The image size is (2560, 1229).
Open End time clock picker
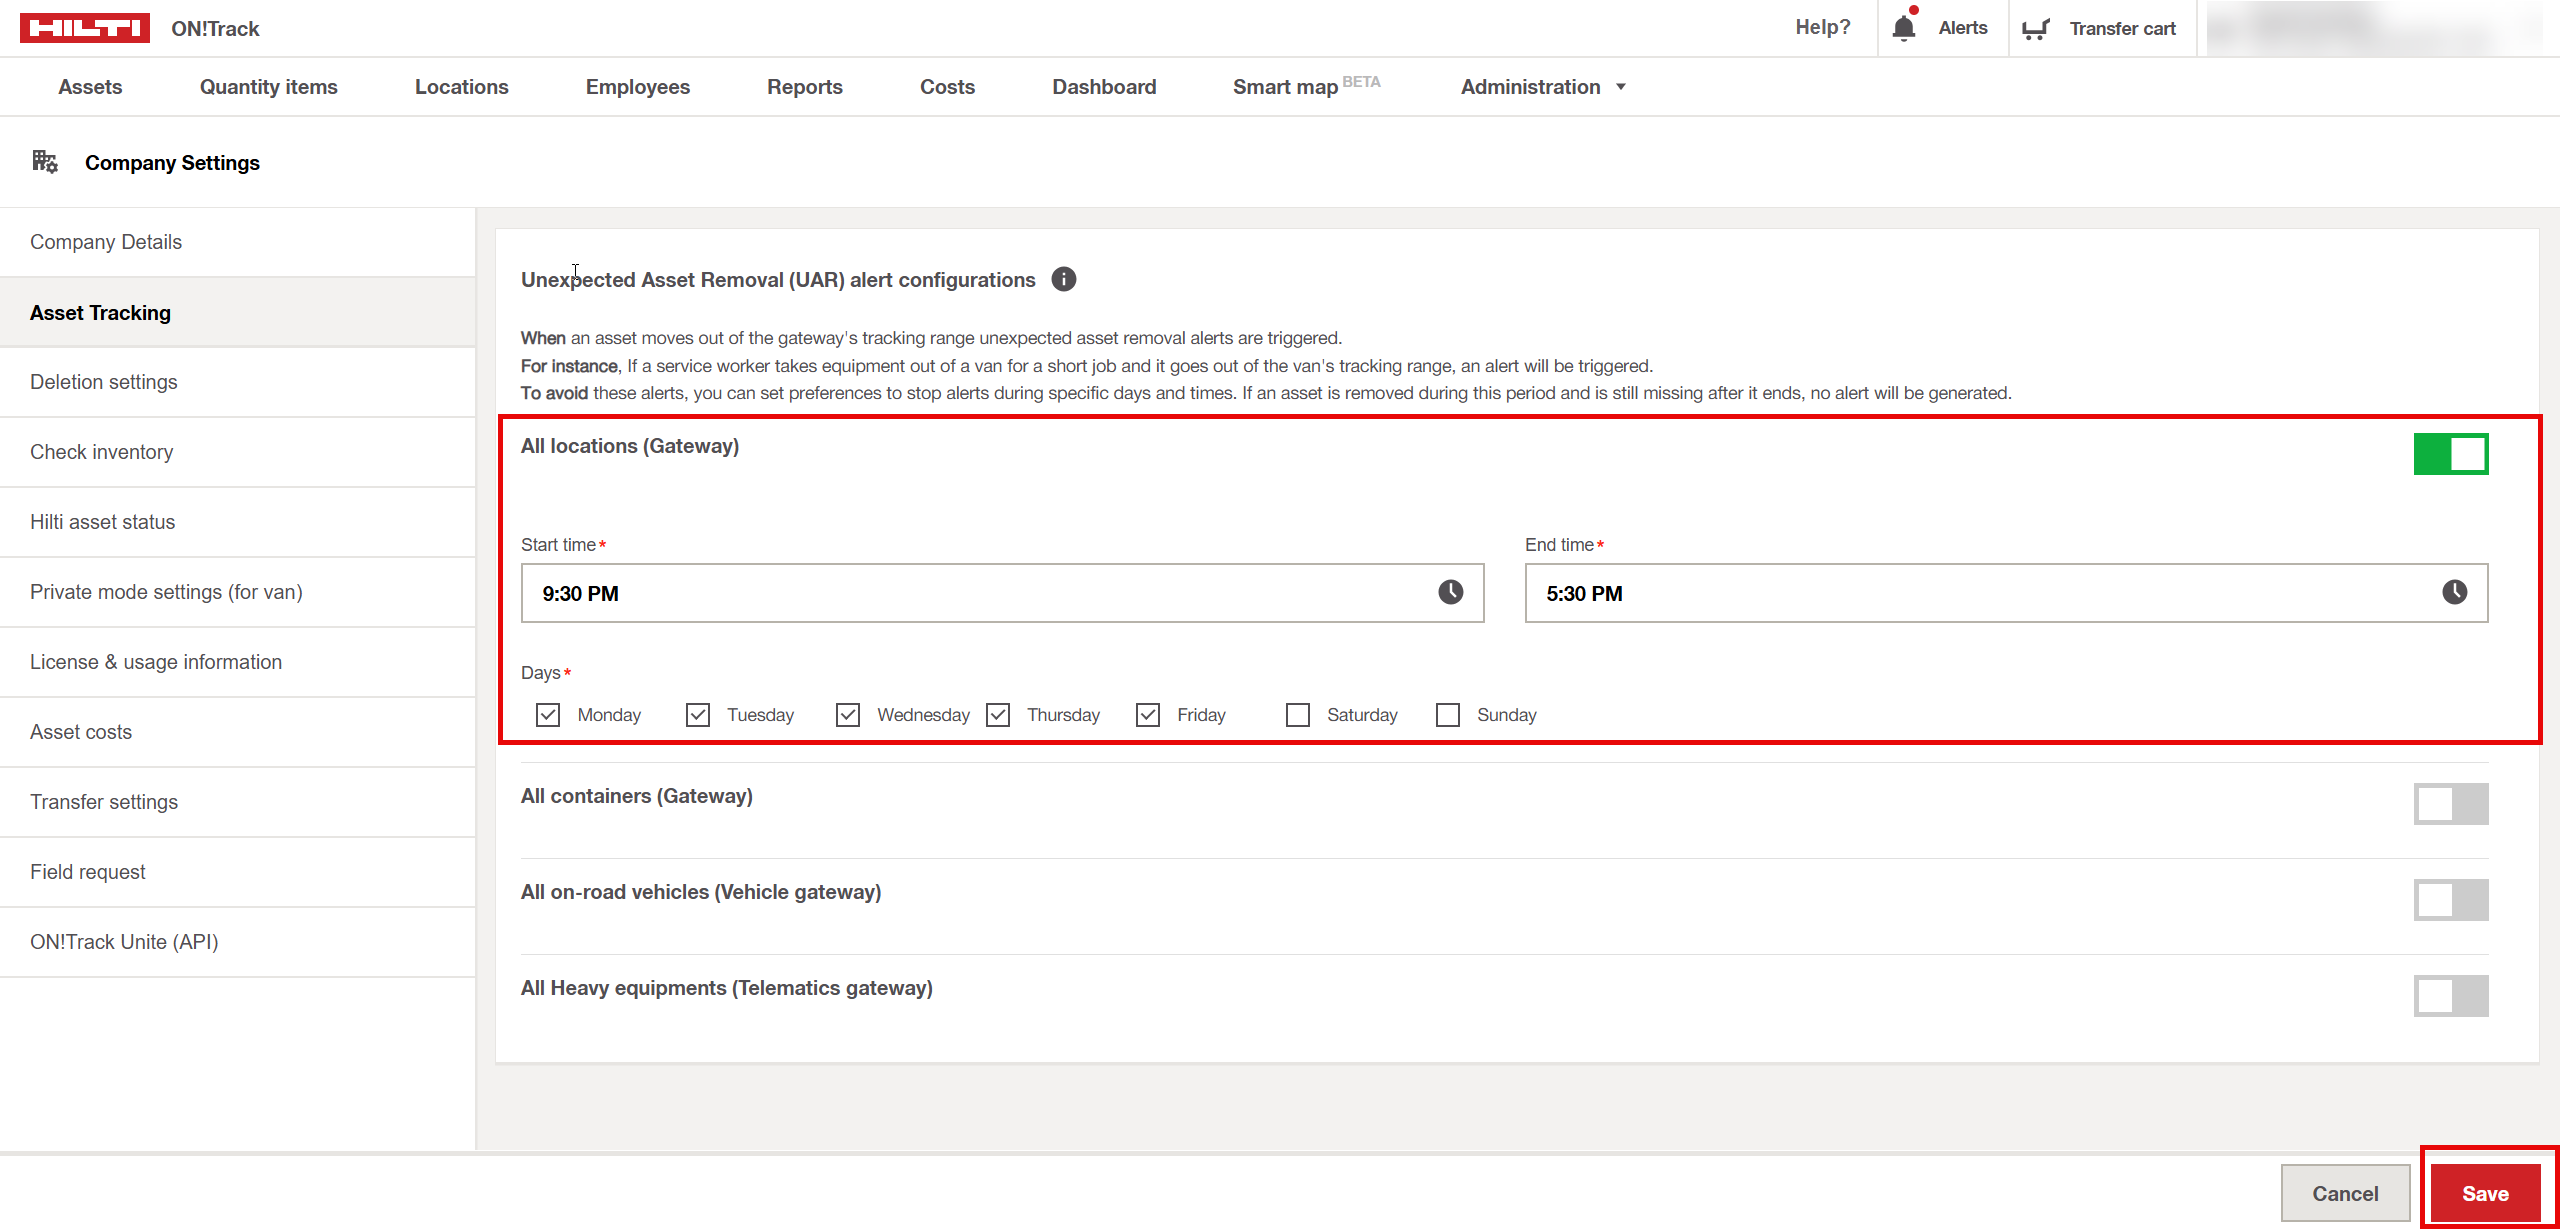2454,593
